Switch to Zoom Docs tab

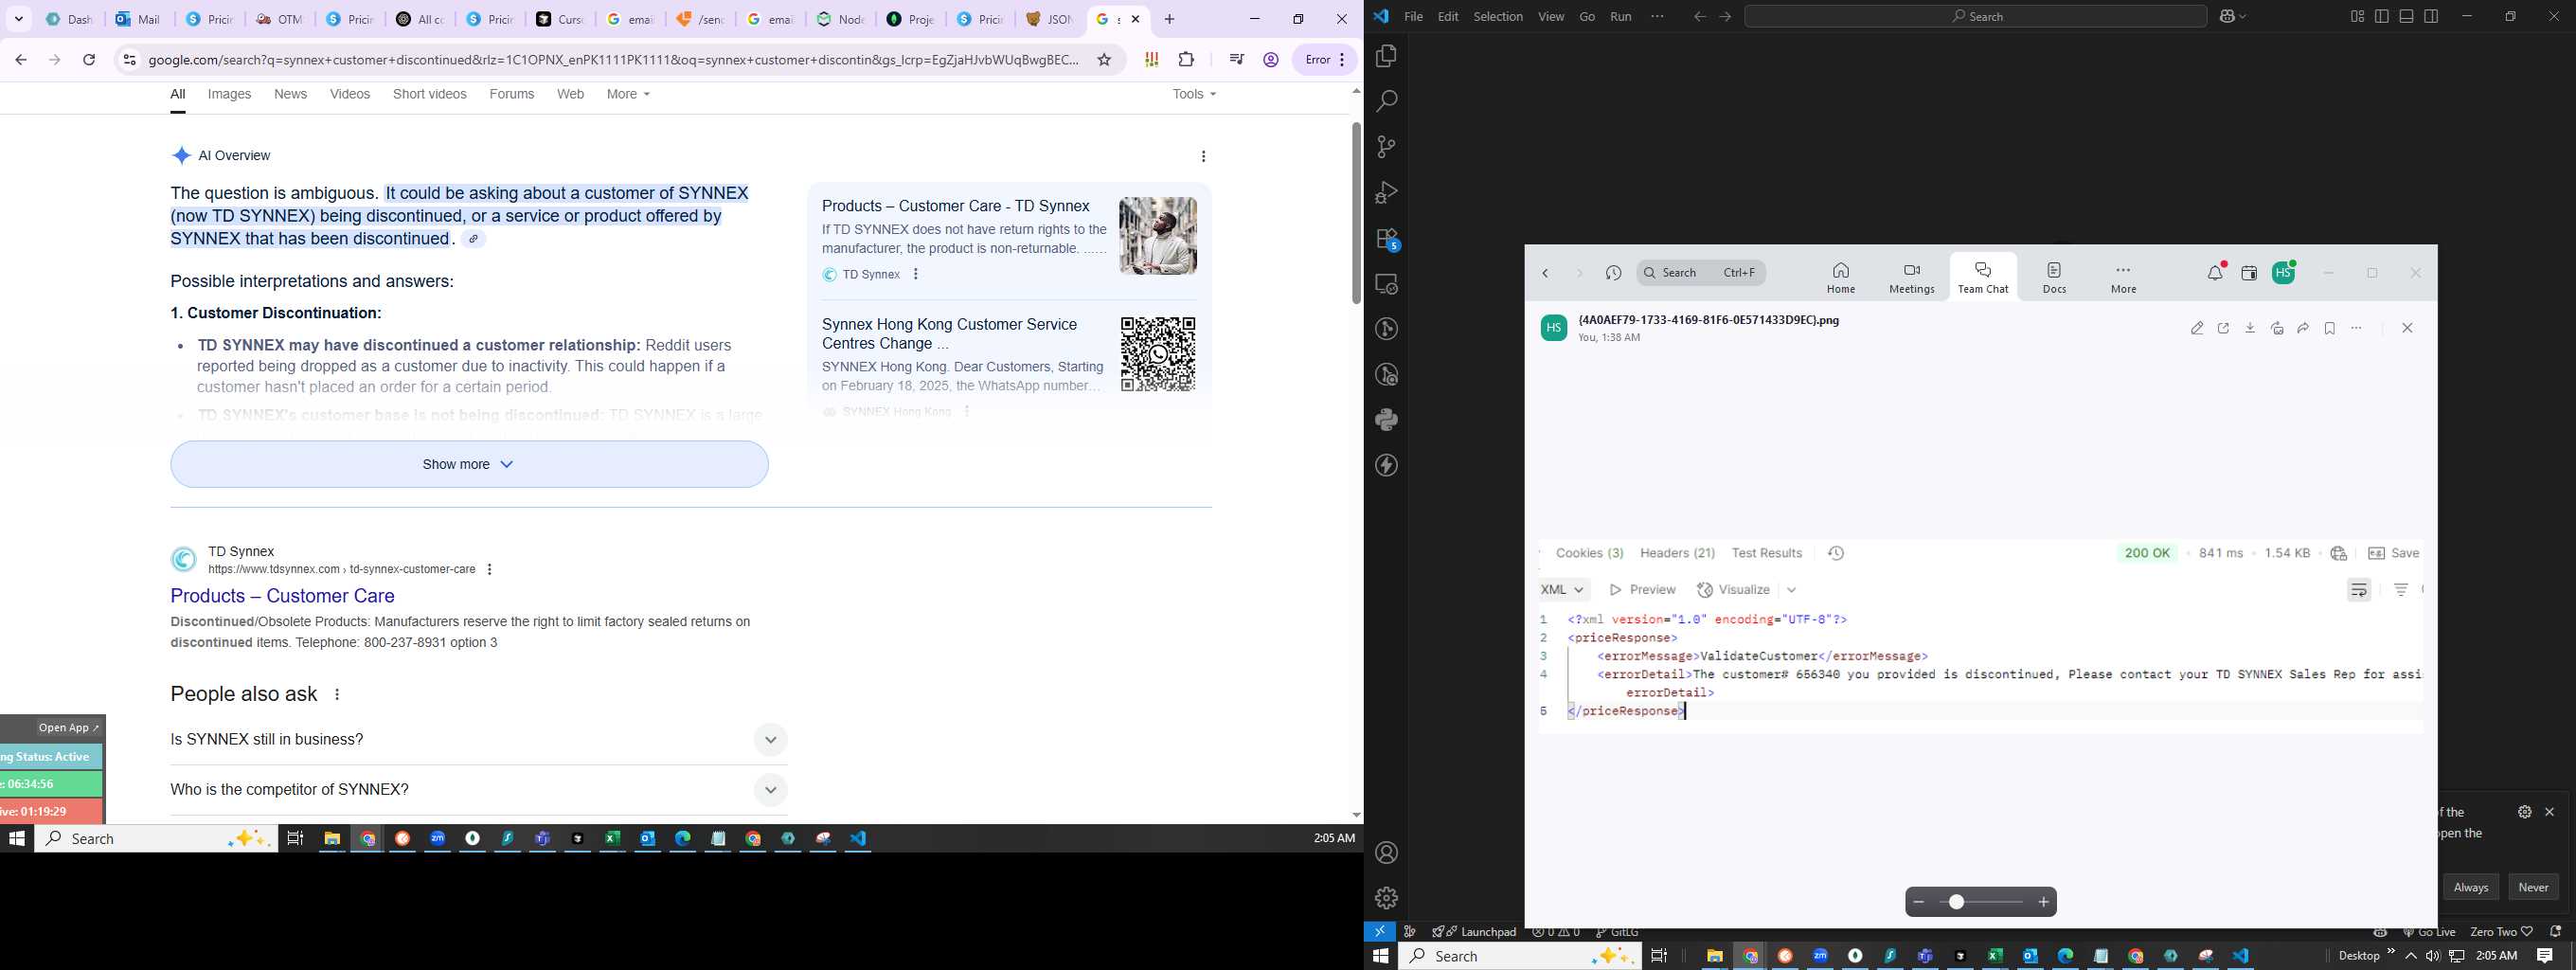click(2054, 278)
